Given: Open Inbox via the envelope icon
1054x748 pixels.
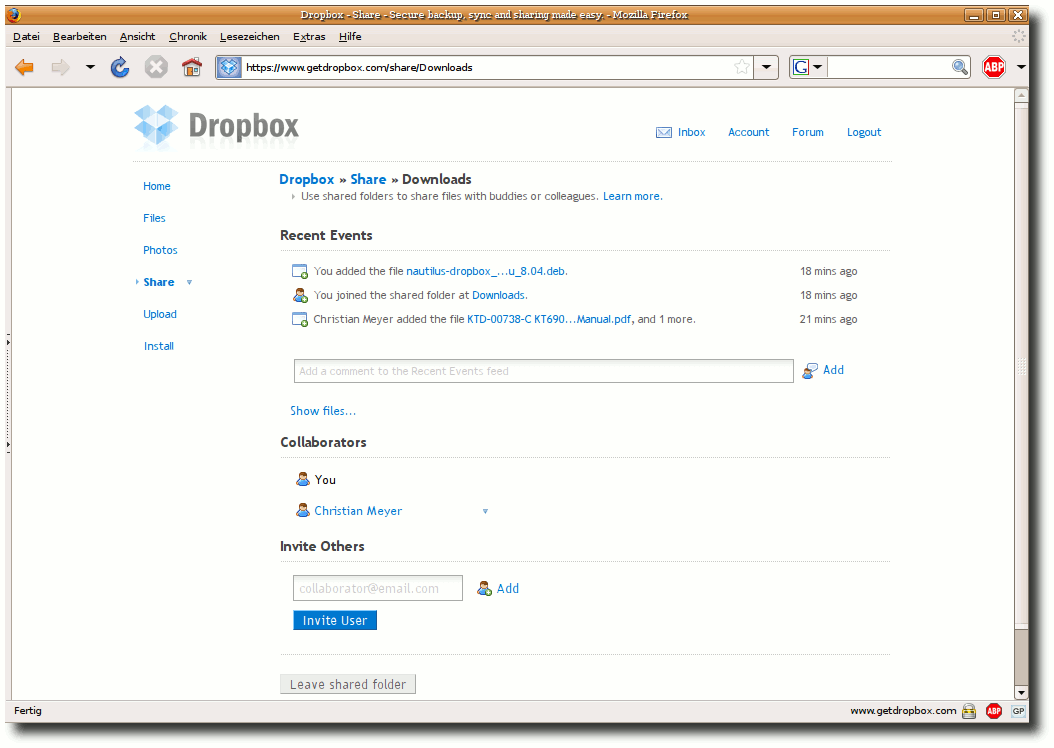Looking at the screenshot, I should pos(663,132).
